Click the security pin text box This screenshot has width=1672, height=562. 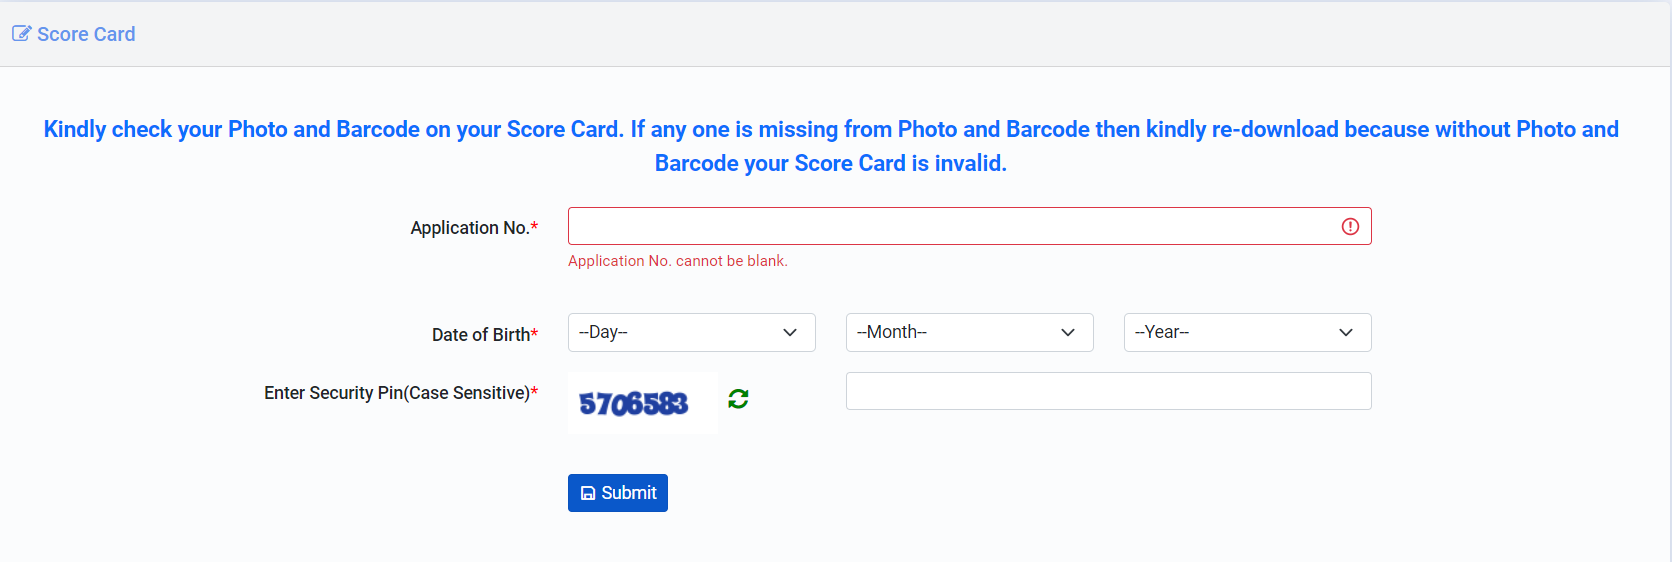[1109, 391]
